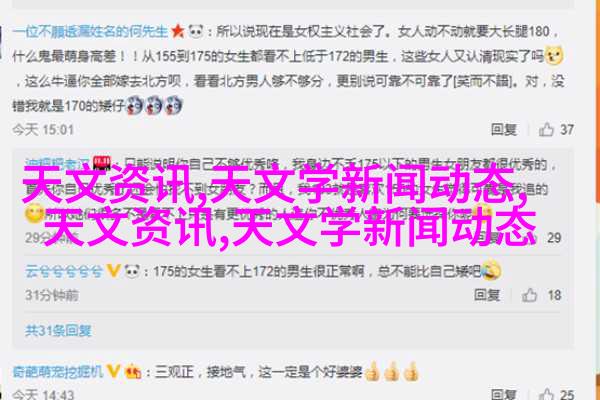Open the 奇葩萌宠挖掘机 user profile
The height and width of the screenshot is (400, 600).
(x=58, y=371)
